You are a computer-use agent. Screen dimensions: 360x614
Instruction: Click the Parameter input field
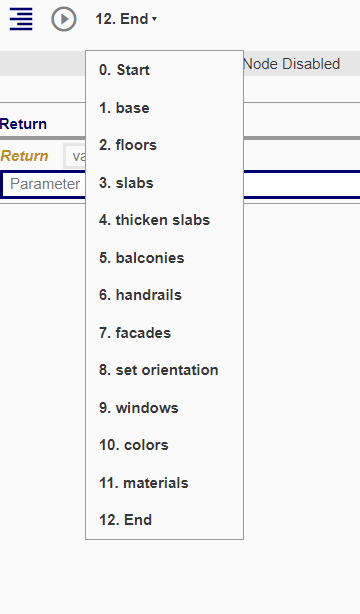[x=181, y=184]
